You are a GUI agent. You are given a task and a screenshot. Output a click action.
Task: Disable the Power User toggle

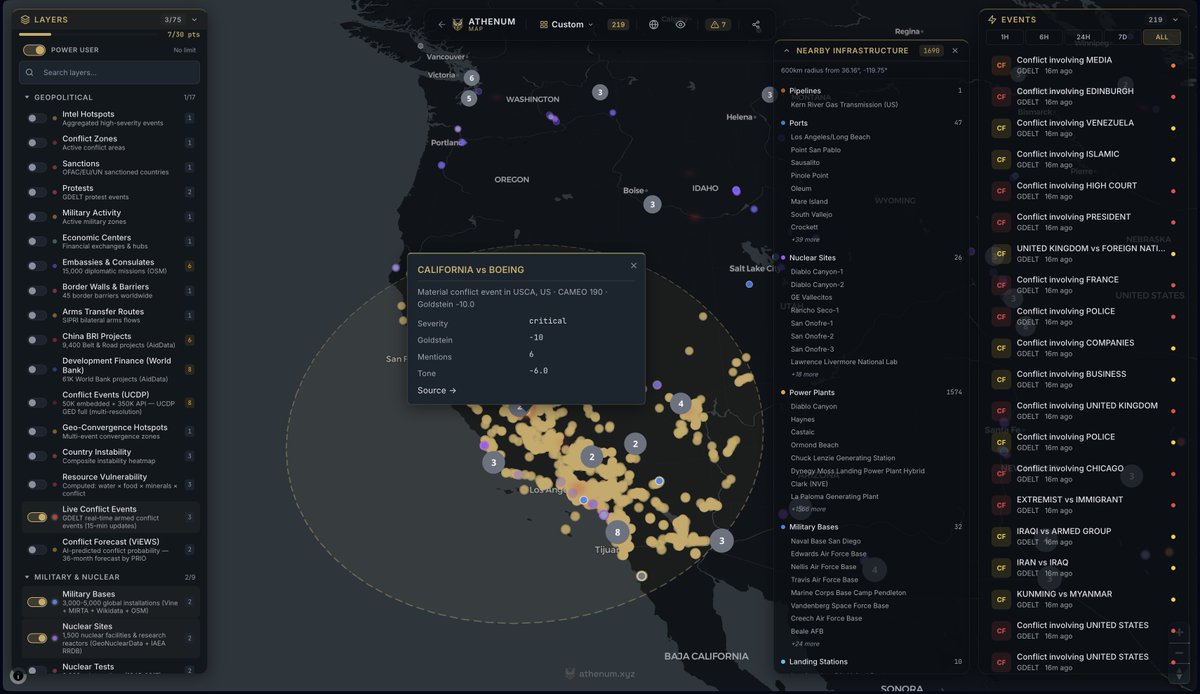tap(35, 50)
